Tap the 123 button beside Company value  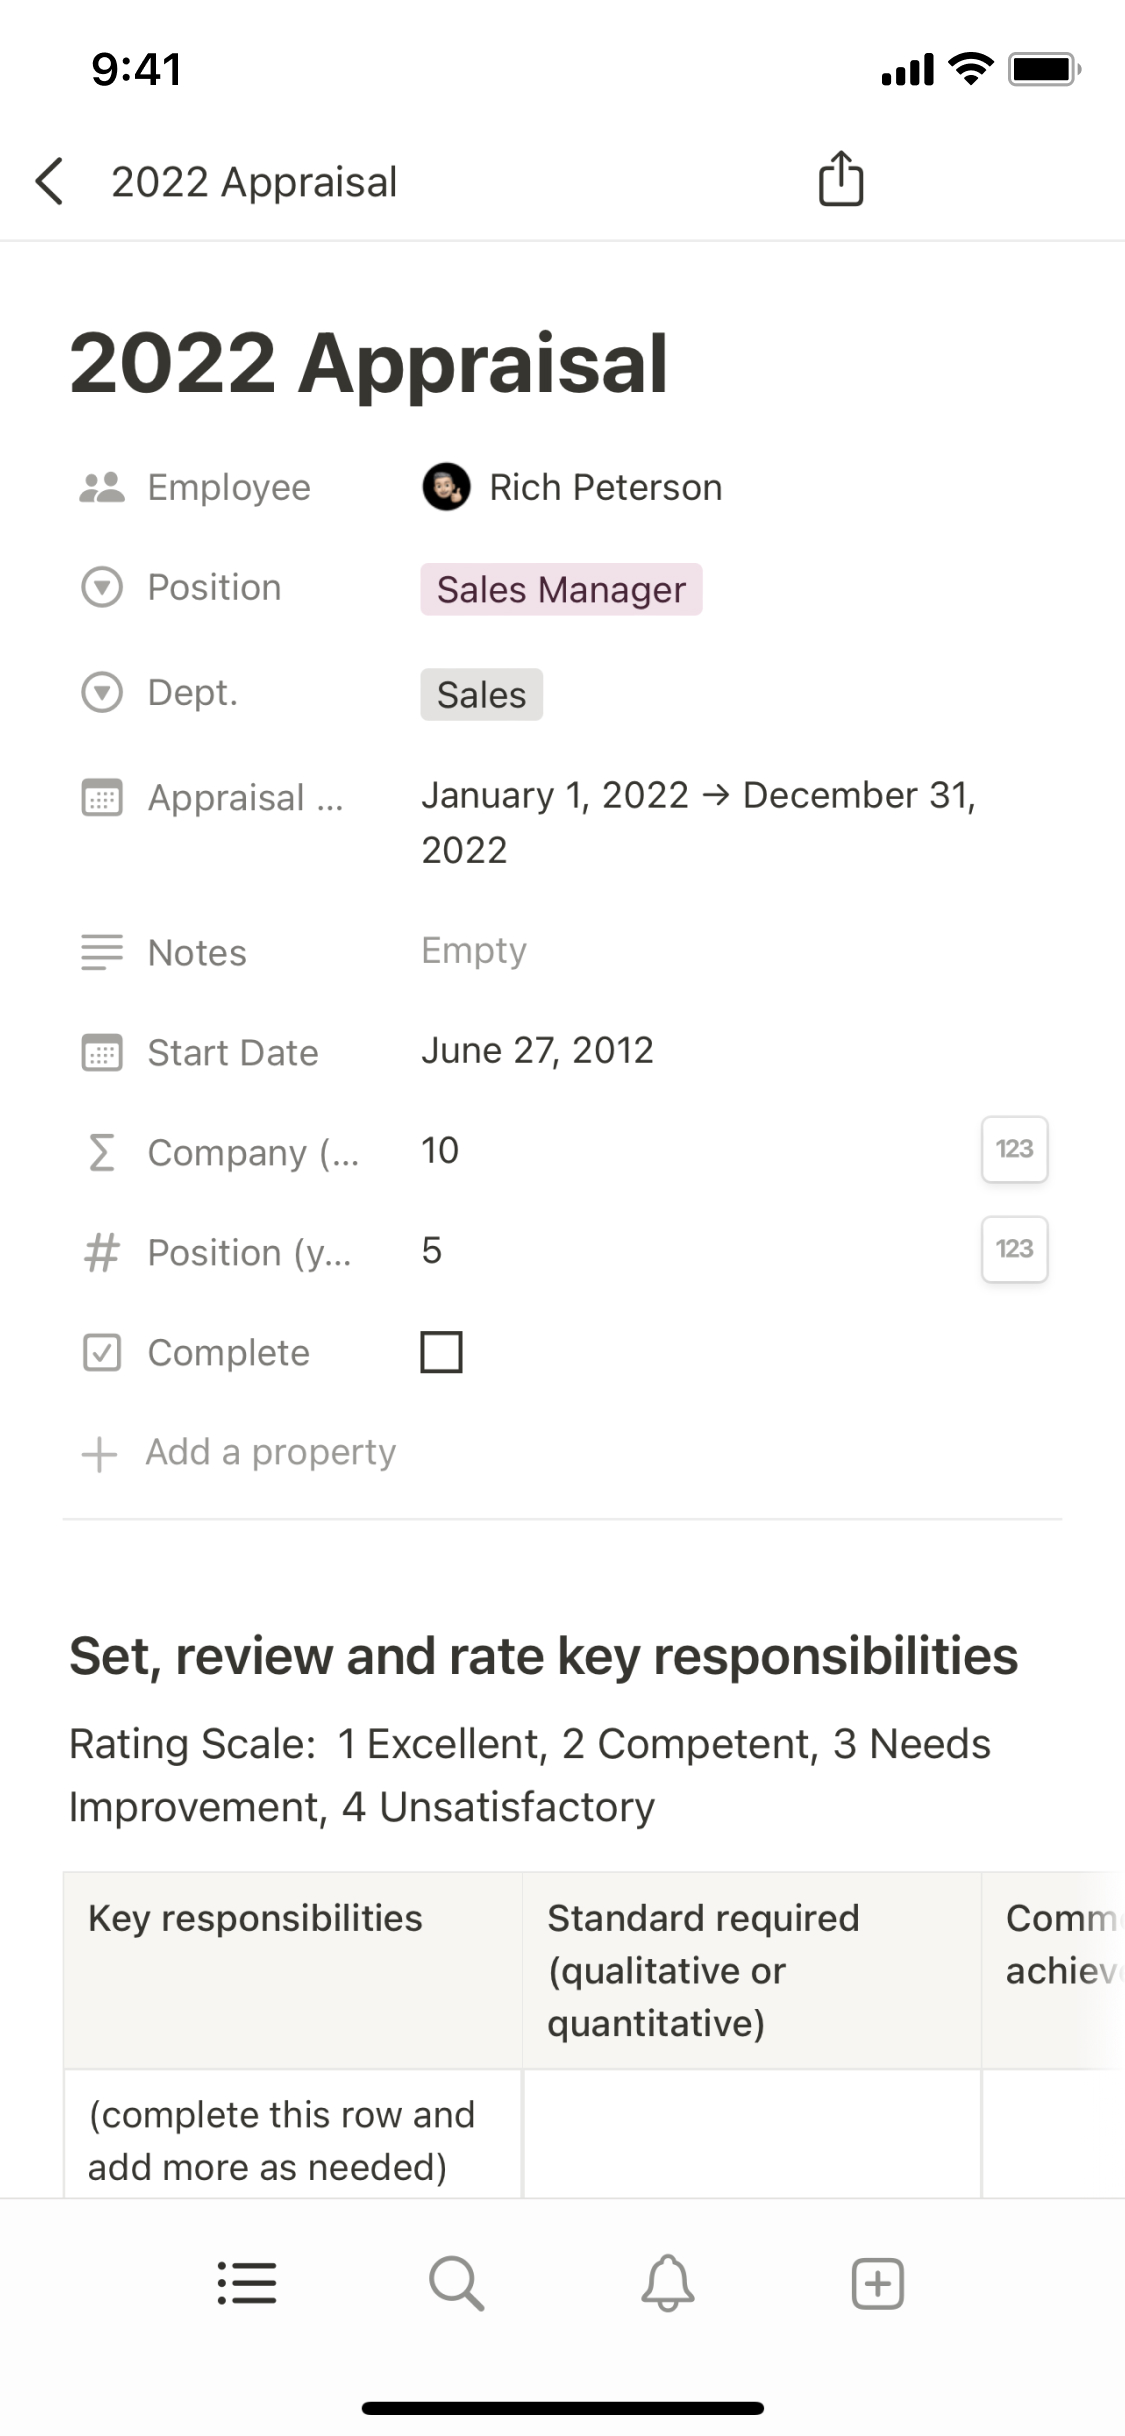(x=1014, y=1149)
